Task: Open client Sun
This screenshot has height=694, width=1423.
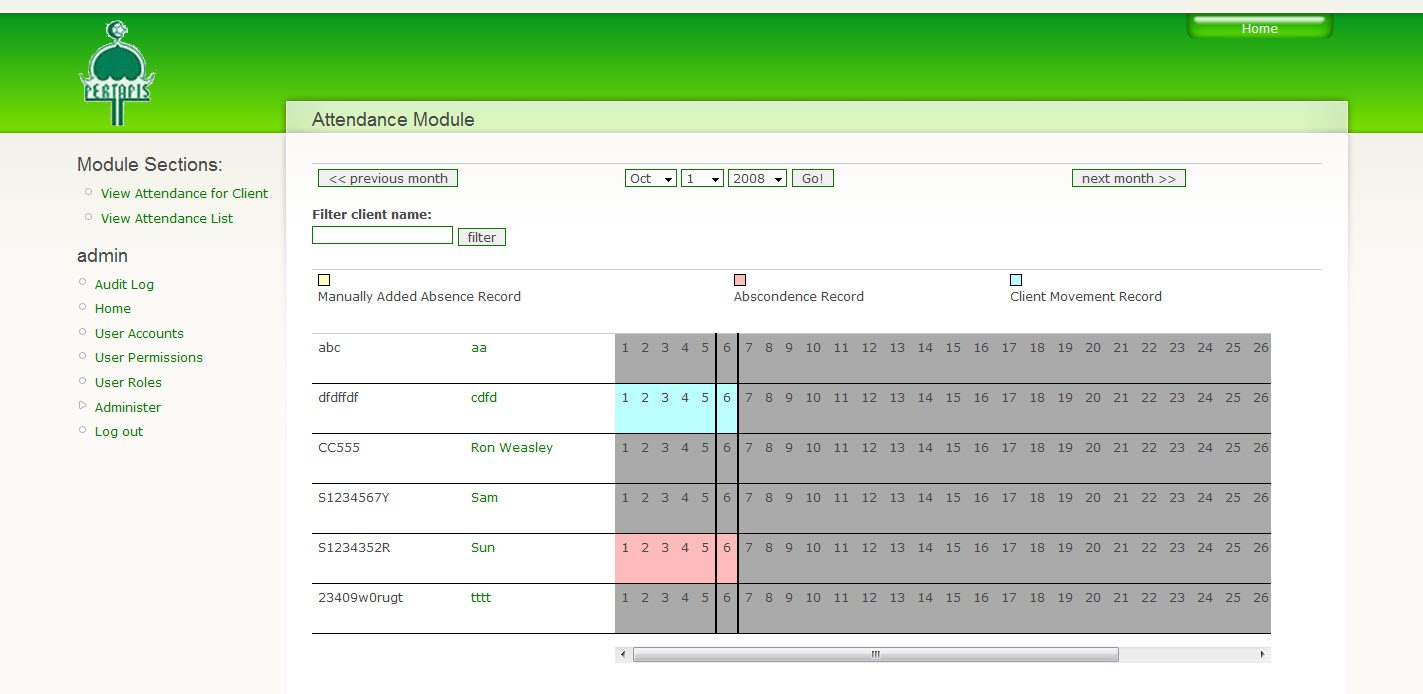Action: point(483,547)
